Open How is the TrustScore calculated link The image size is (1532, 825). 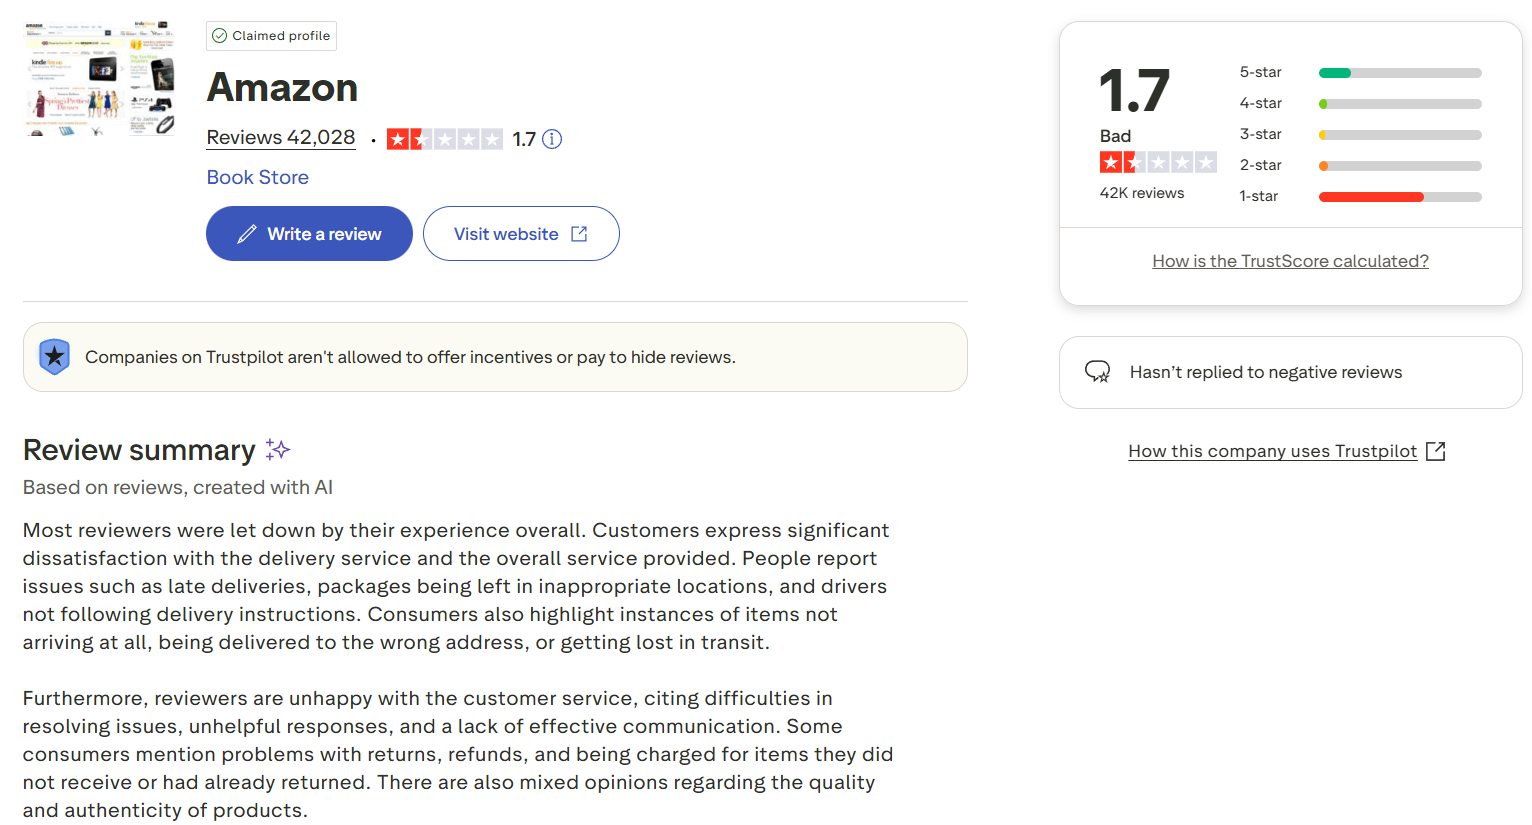(x=1290, y=261)
